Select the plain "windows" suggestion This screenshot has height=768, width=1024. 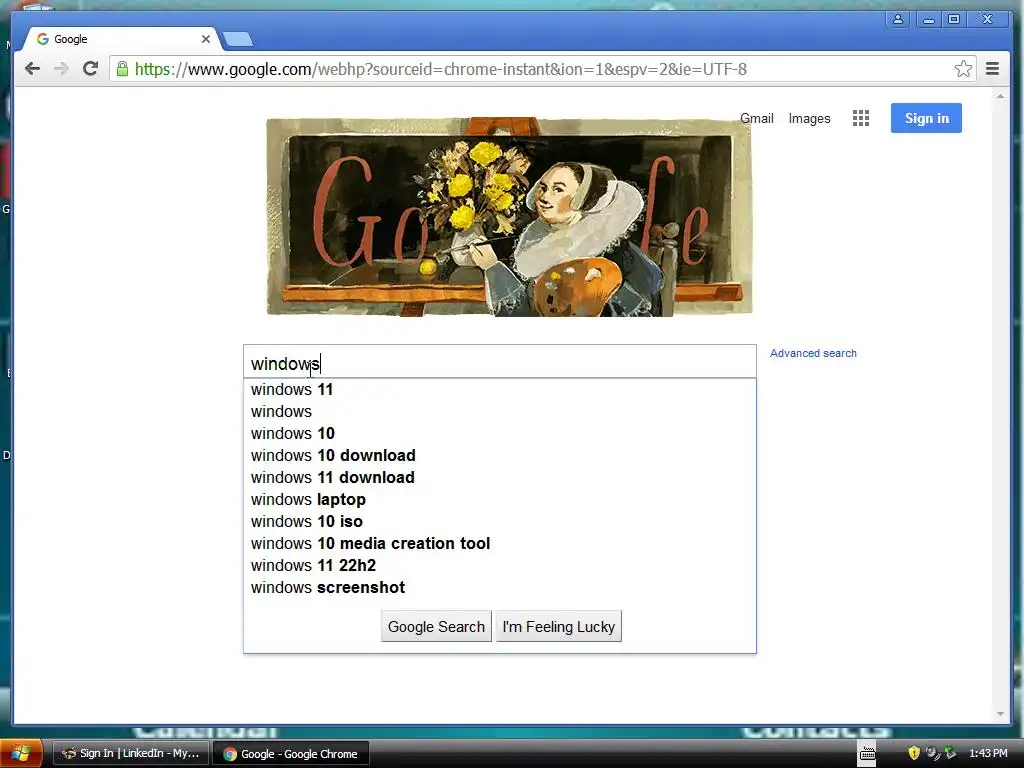500,411
